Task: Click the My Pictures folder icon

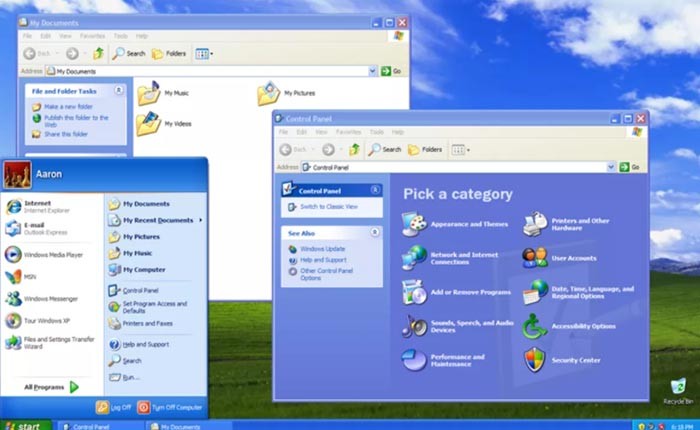Action: [268, 93]
